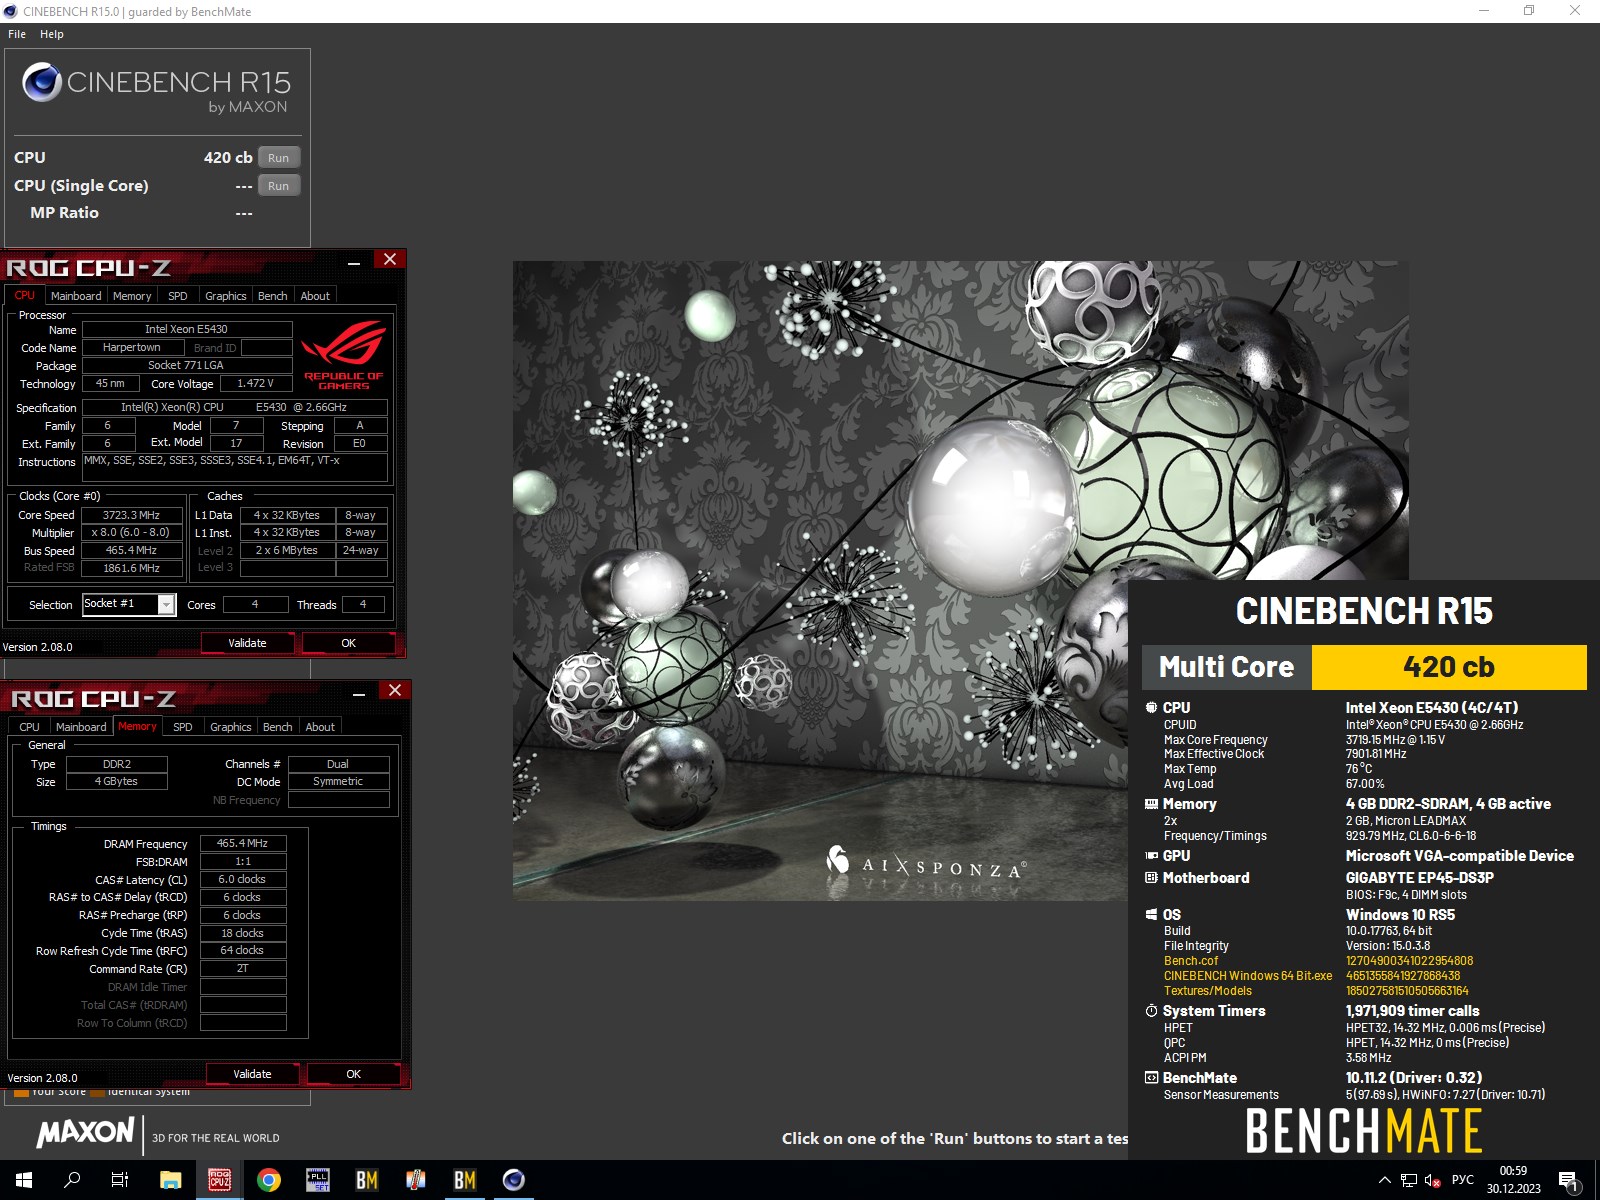Switch to Mainboard tab in top CPU-Z window
1600x1200 pixels.
(76, 296)
